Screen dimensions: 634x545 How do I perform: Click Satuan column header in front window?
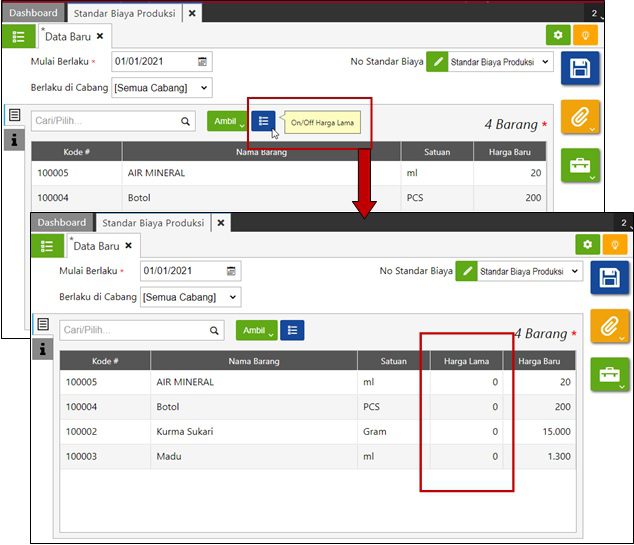point(393,361)
